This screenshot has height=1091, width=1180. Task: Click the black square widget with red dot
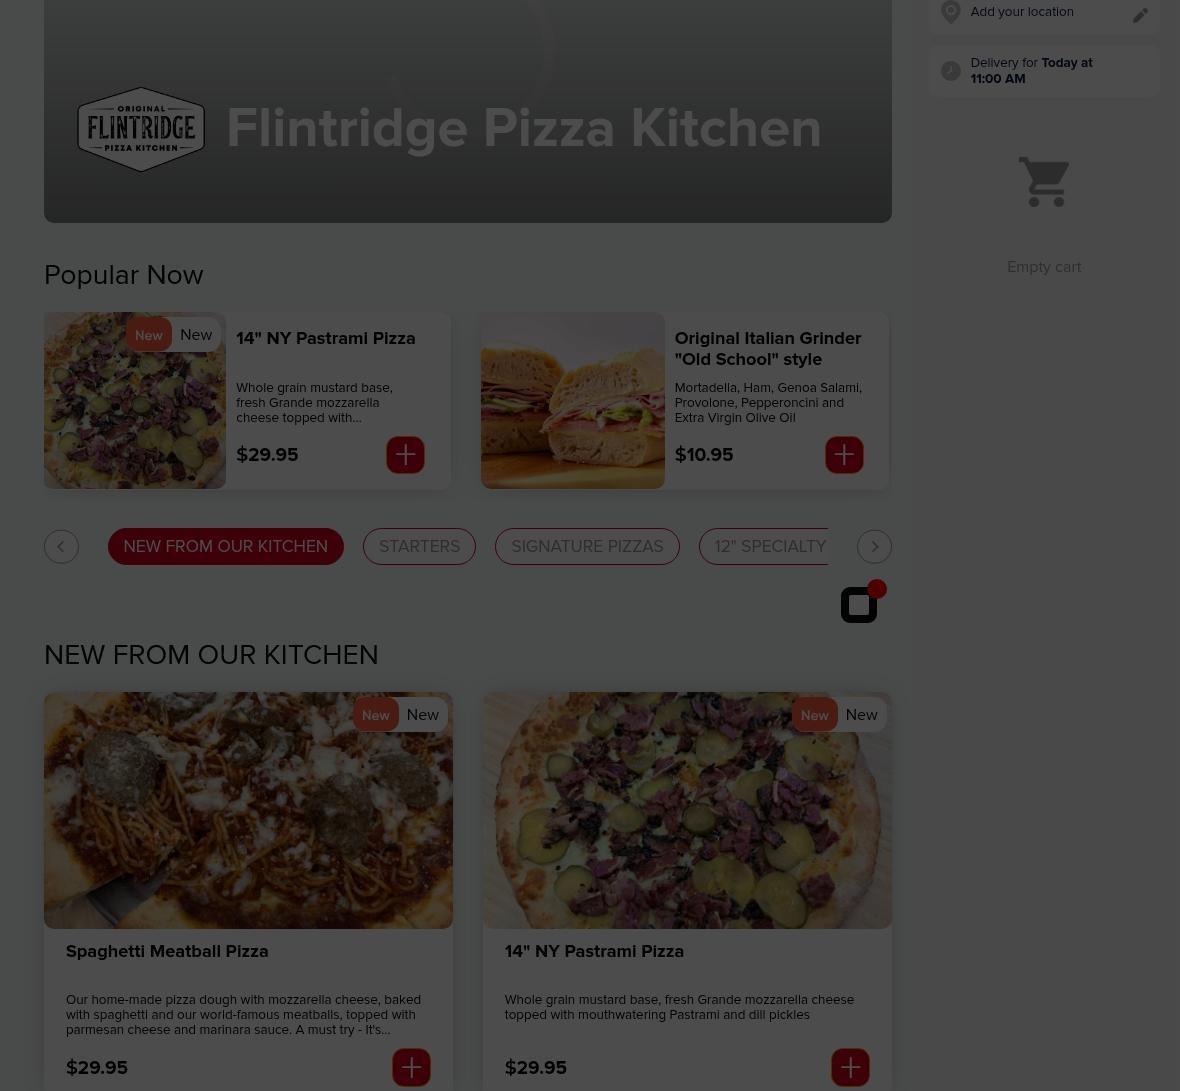click(862, 601)
